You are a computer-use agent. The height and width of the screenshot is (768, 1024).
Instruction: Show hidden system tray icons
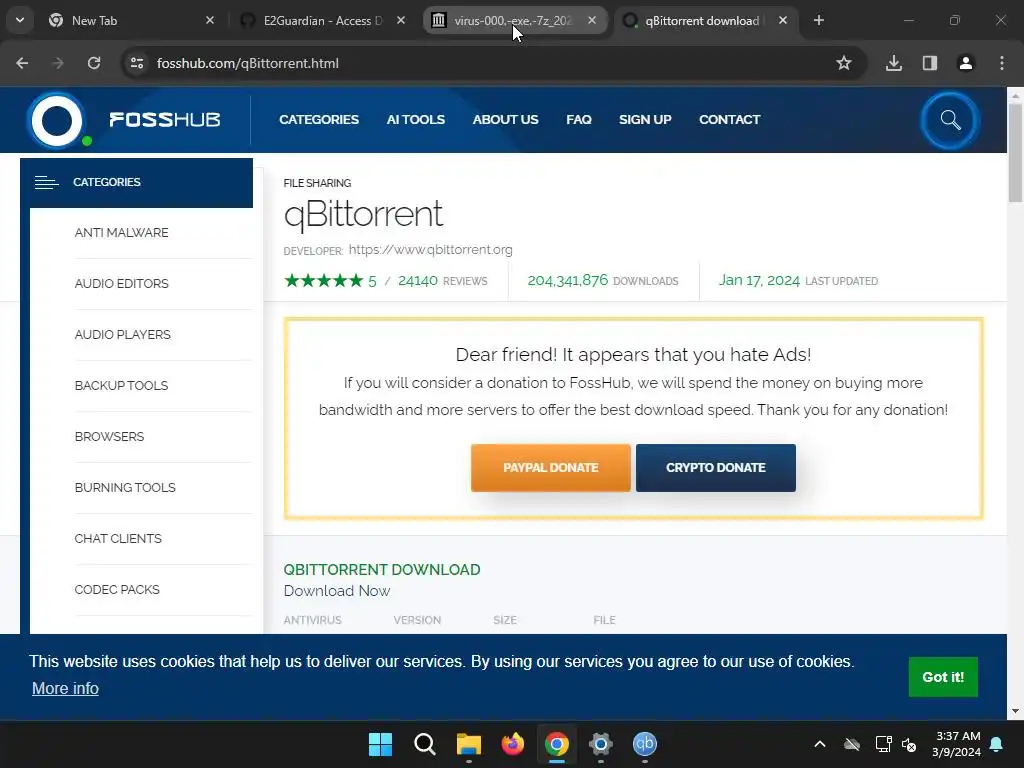coord(820,744)
